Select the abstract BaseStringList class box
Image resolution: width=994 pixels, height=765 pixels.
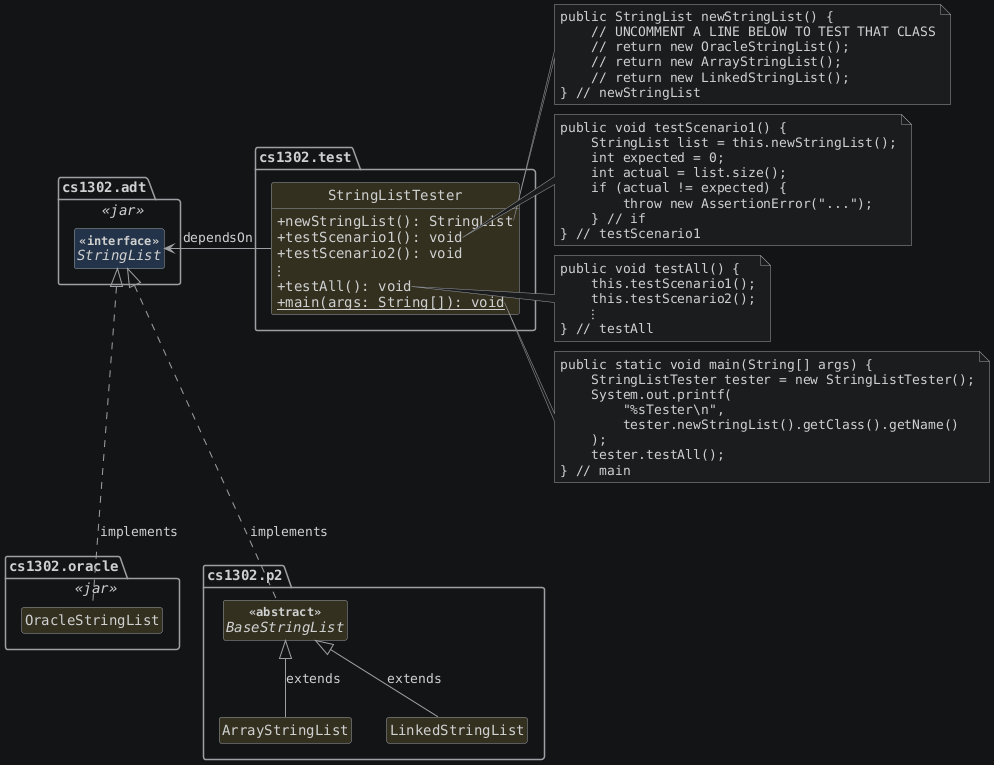285,620
